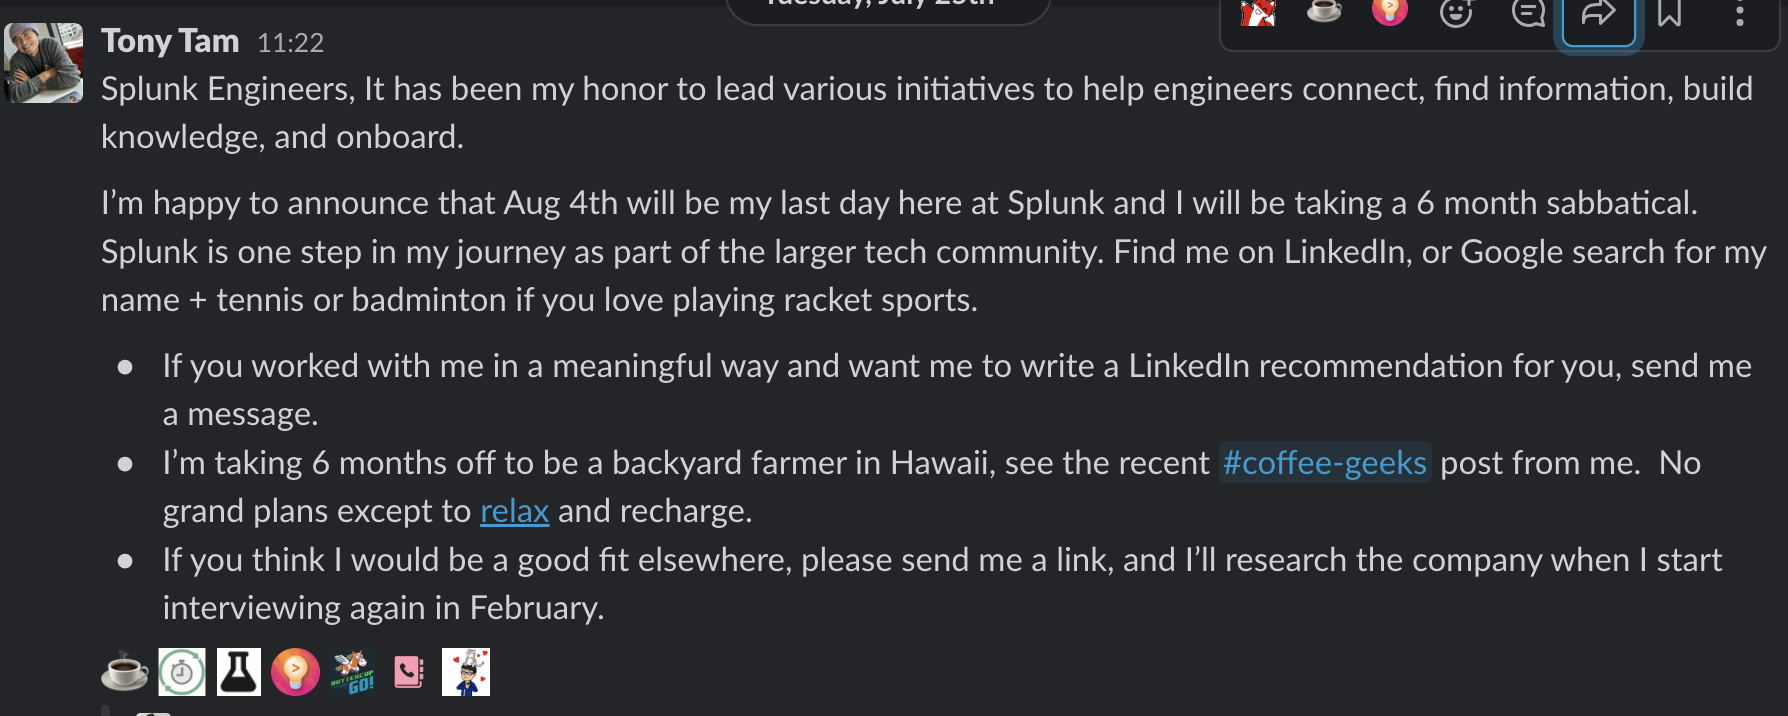Viewport: 1788px width, 716px height.
Task: Click the forward message arrow icon
Action: click(x=1598, y=15)
